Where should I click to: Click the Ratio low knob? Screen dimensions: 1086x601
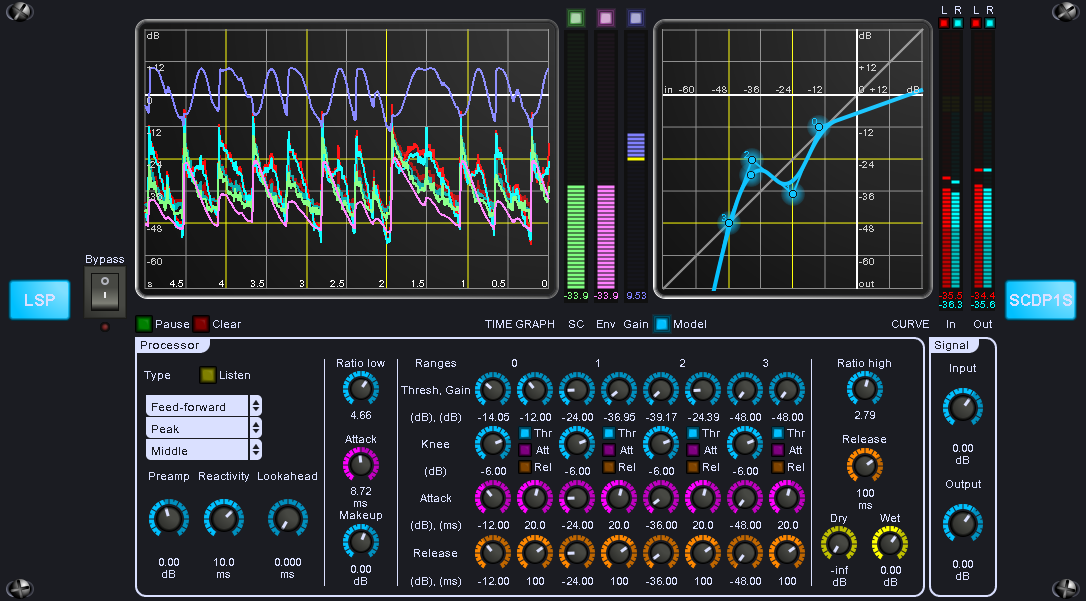[361, 389]
